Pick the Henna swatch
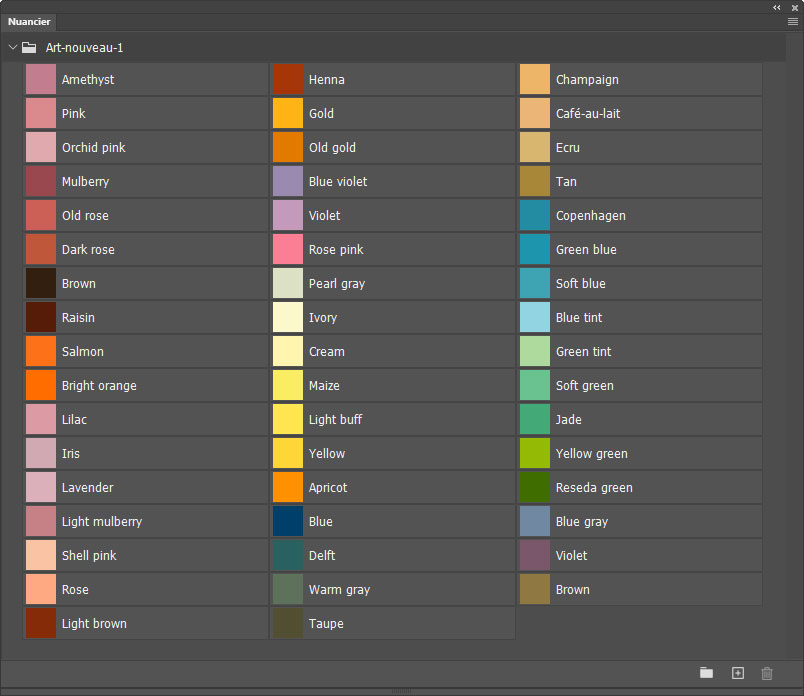This screenshot has width=804, height=696. click(x=288, y=79)
